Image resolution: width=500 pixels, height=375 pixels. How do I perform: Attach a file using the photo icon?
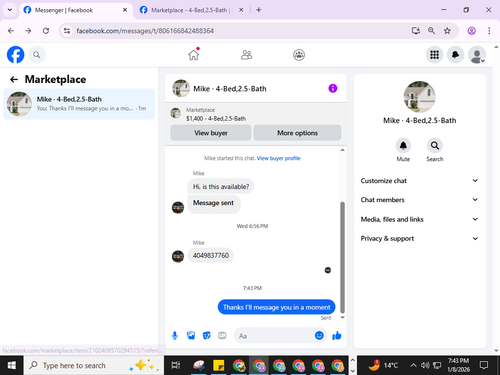click(x=191, y=336)
